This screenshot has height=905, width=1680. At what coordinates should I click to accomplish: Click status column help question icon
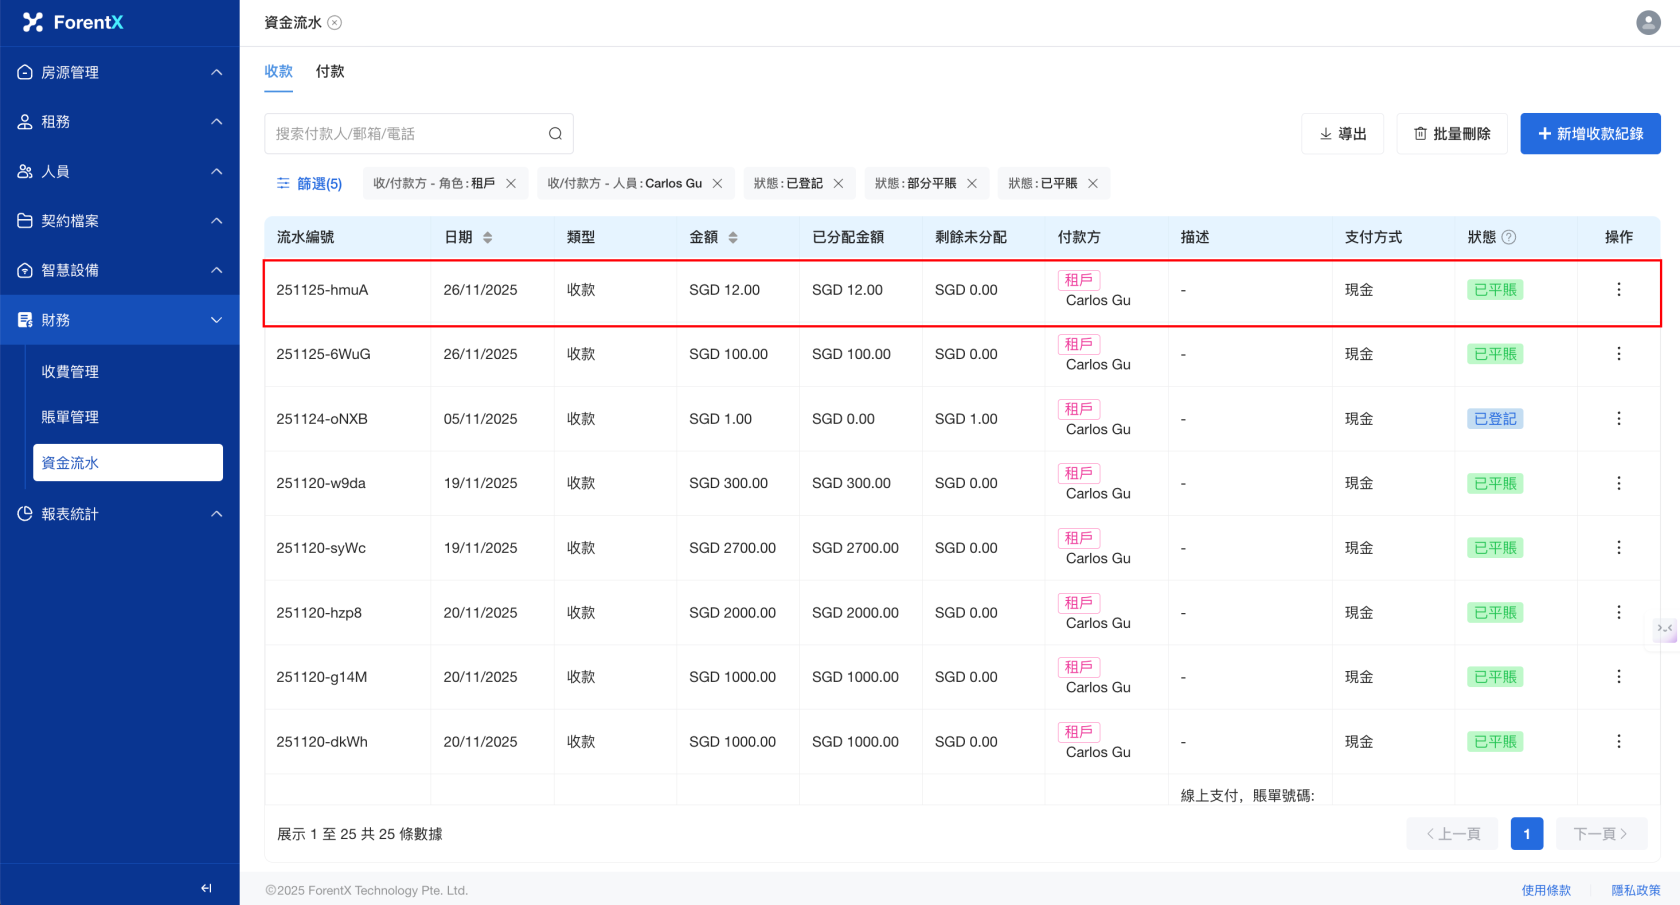[1509, 237]
